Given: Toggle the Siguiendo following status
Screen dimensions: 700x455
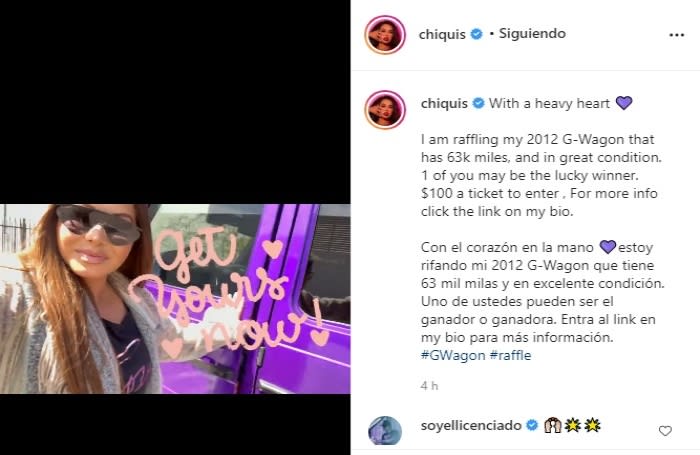Looking at the screenshot, I should (532, 33).
